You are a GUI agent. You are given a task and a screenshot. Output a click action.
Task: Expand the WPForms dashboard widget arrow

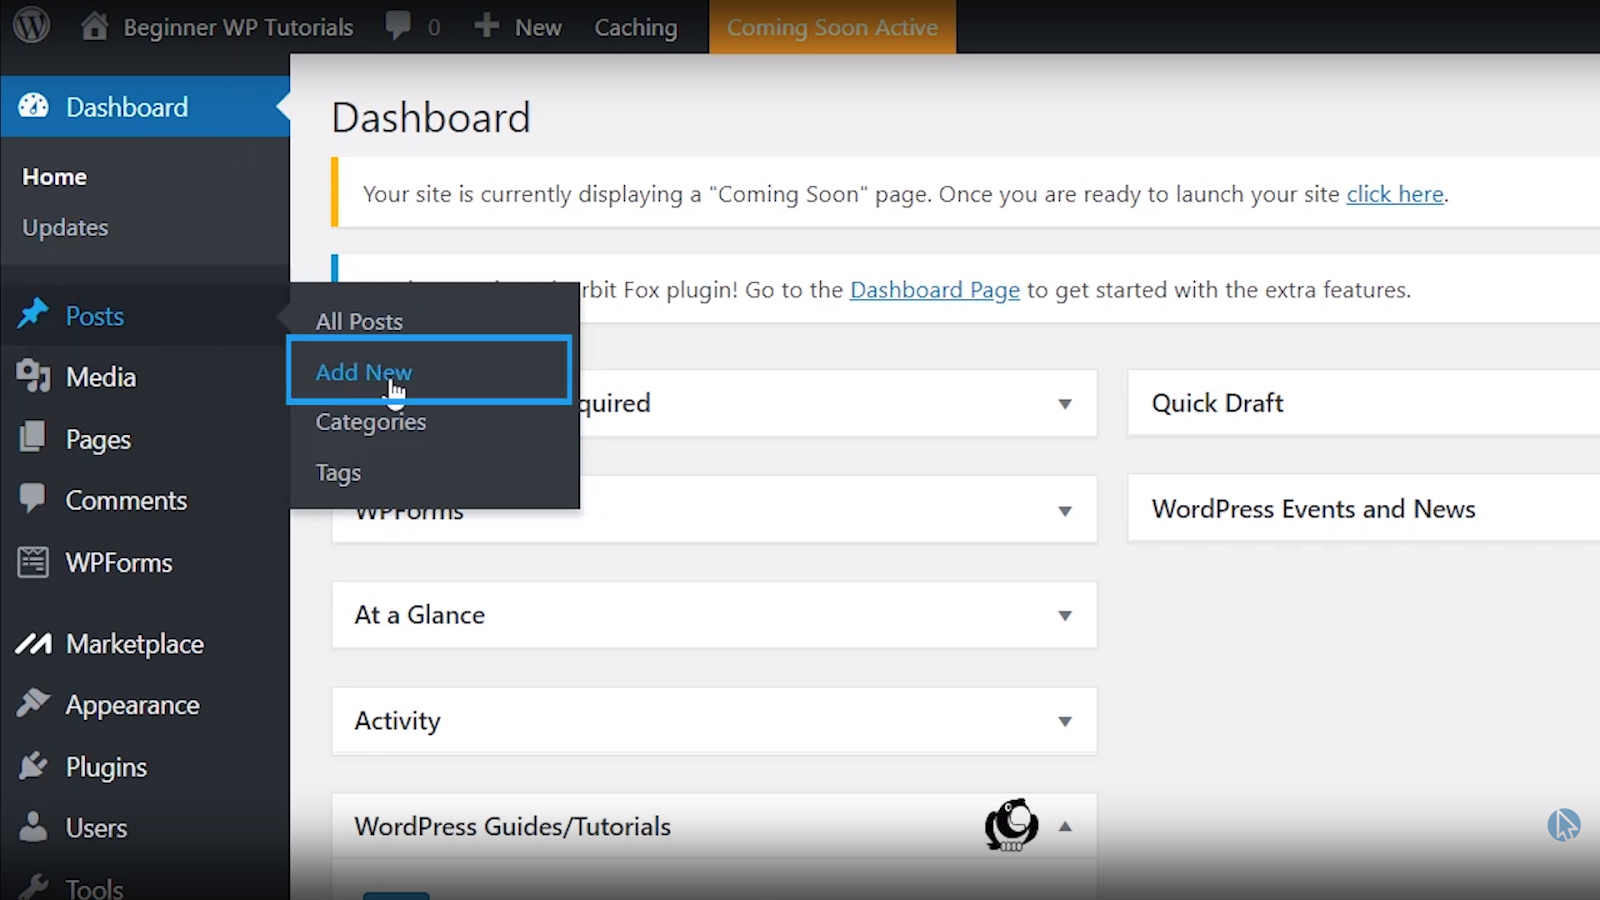[1065, 511]
